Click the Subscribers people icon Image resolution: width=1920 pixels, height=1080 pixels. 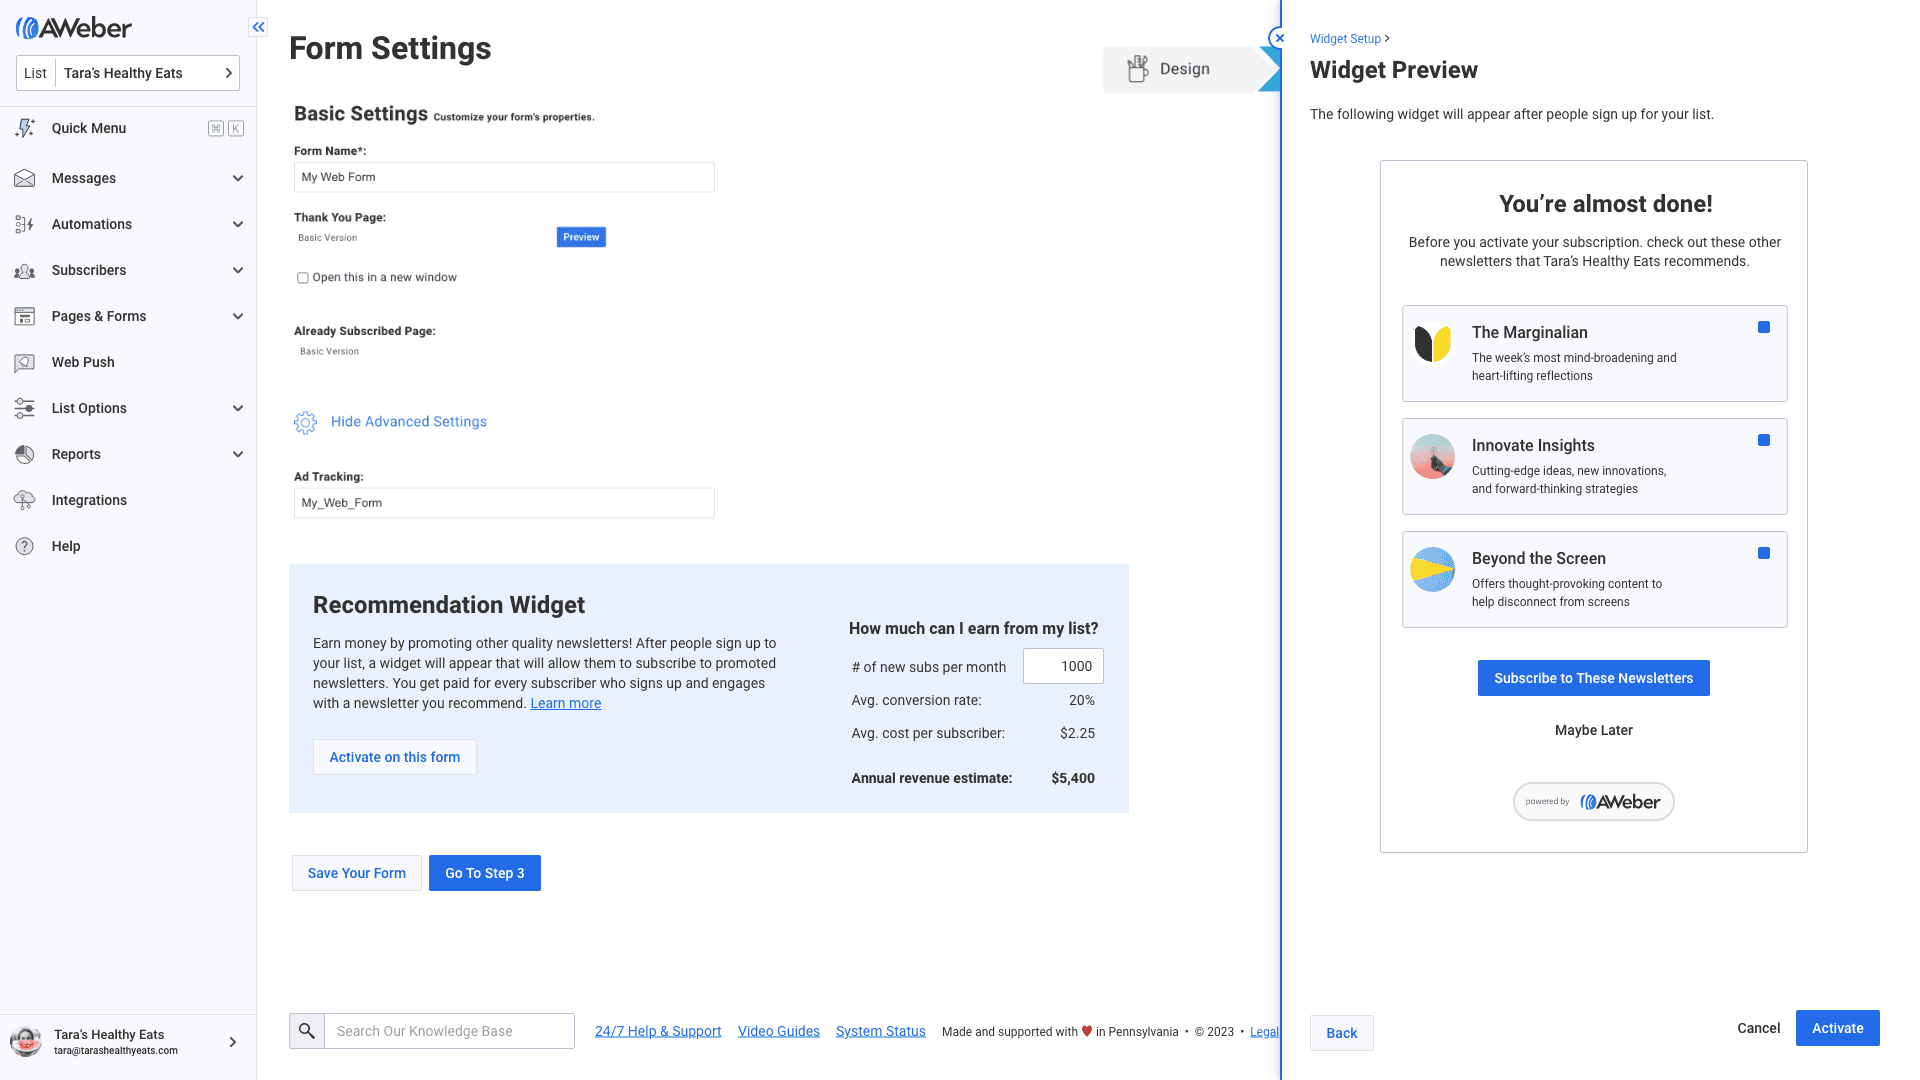25,270
